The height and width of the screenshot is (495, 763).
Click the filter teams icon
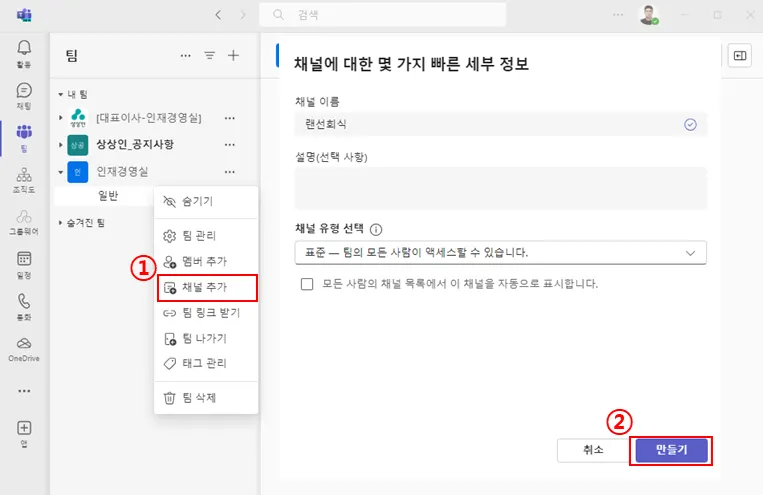[210, 55]
